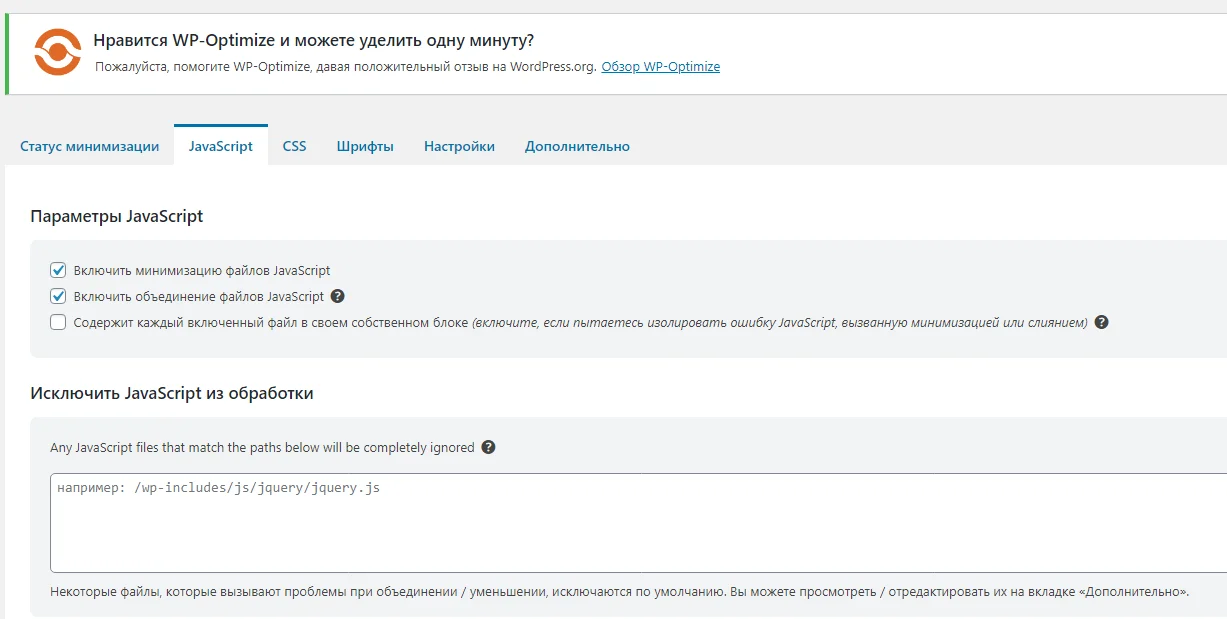Click the 'Any JavaScript files that match' description
This screenshot has width=1227, height=619.
(x=262, y=447)
